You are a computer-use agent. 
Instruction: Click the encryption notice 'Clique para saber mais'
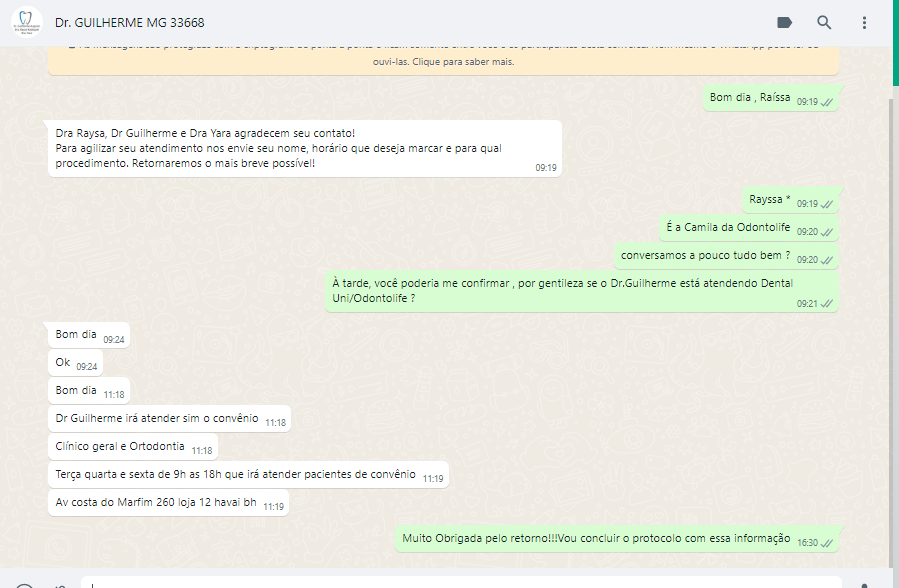click(463, 61)
